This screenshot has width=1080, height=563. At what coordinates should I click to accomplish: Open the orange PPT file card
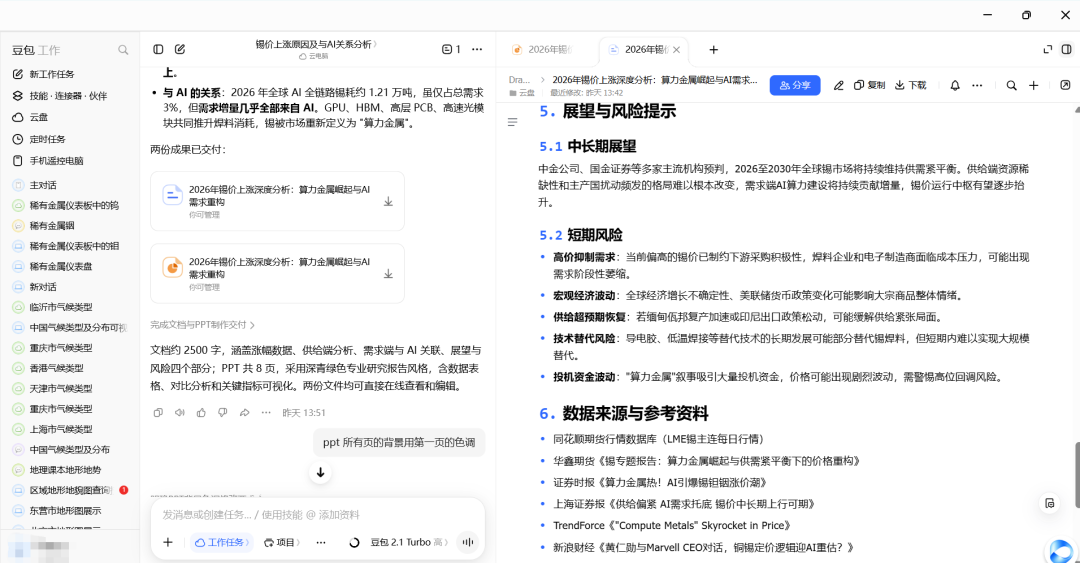click(x=172, y=267)
